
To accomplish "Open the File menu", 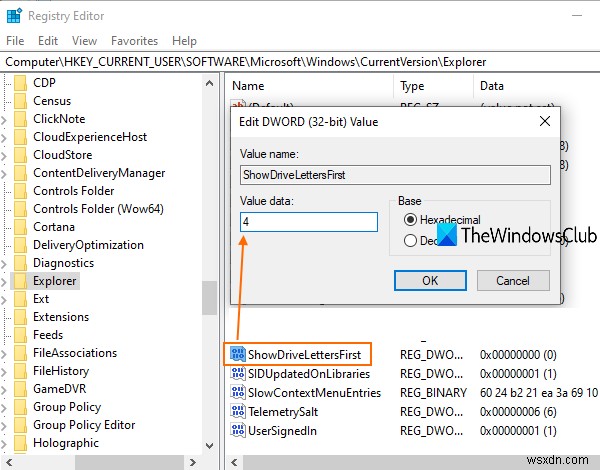I will 15,41.
